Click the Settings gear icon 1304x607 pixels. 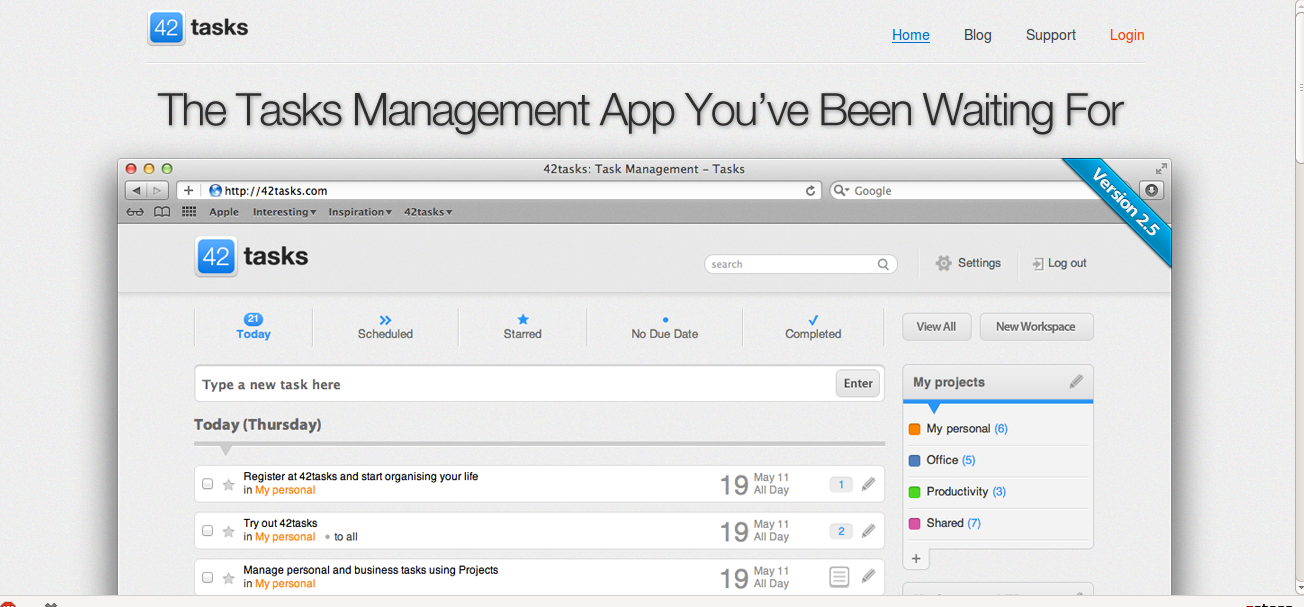(x=943, y=263)
